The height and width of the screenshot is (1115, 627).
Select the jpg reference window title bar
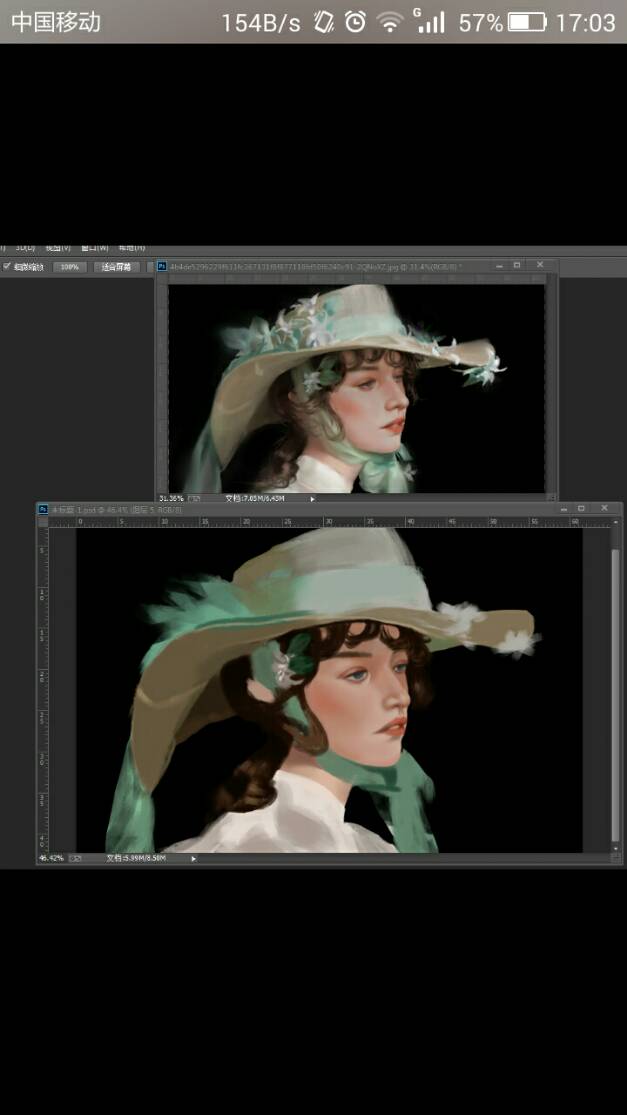357,265
